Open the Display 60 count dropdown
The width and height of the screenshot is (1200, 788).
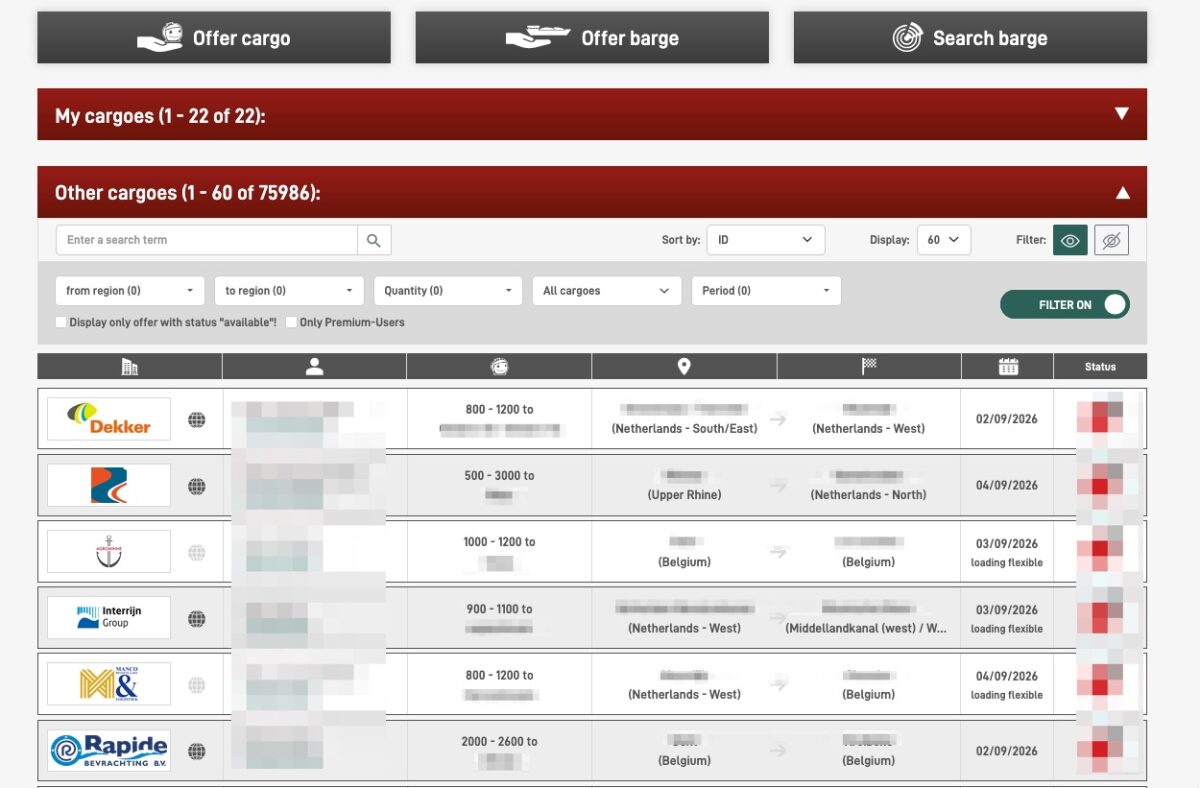pyautogui.click(x=943, y=240)
